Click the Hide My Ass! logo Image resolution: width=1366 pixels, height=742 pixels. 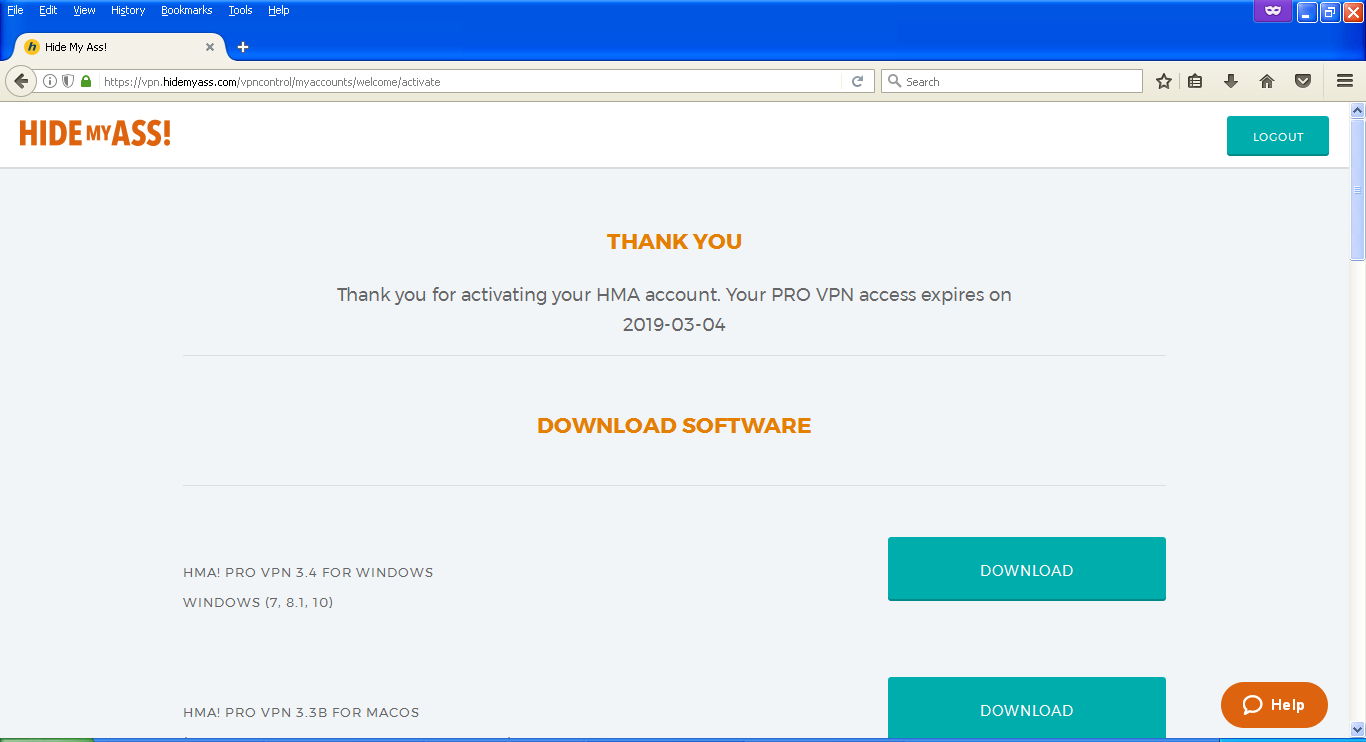pyautogui.click(x=95, y=133)
